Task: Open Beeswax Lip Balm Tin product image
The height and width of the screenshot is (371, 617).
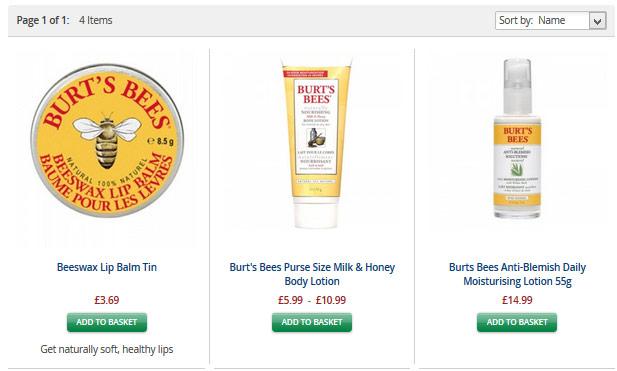Action: [x=107, y=141]
